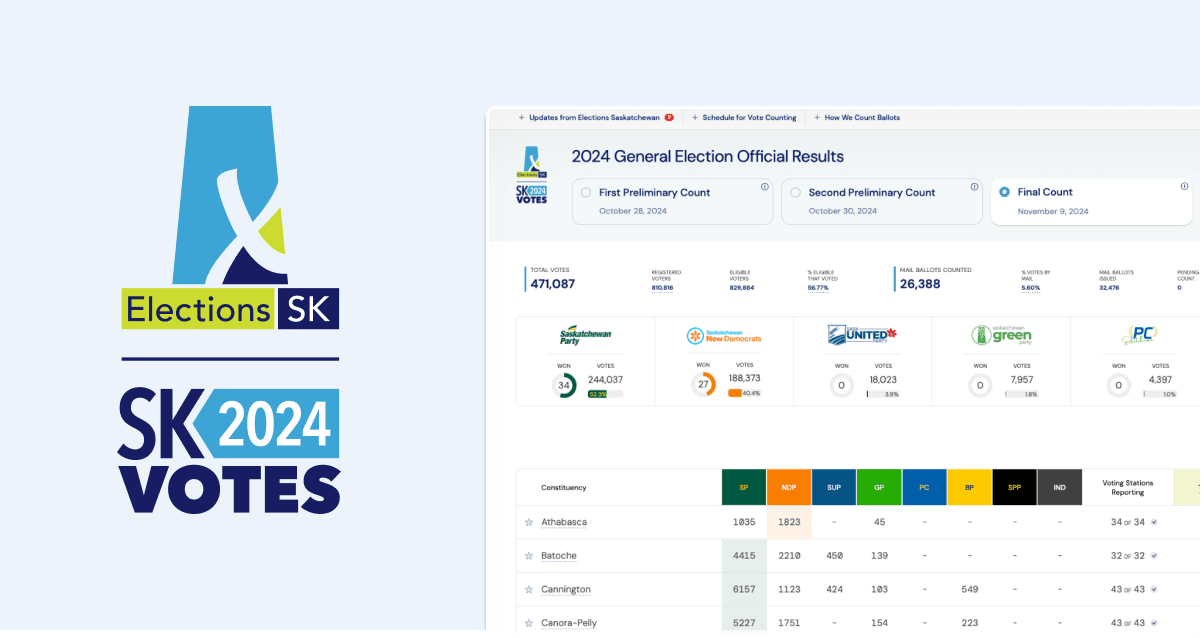1204x638 pixels.
Task: Select Final Count radio button
Action: coord(1005,192)
